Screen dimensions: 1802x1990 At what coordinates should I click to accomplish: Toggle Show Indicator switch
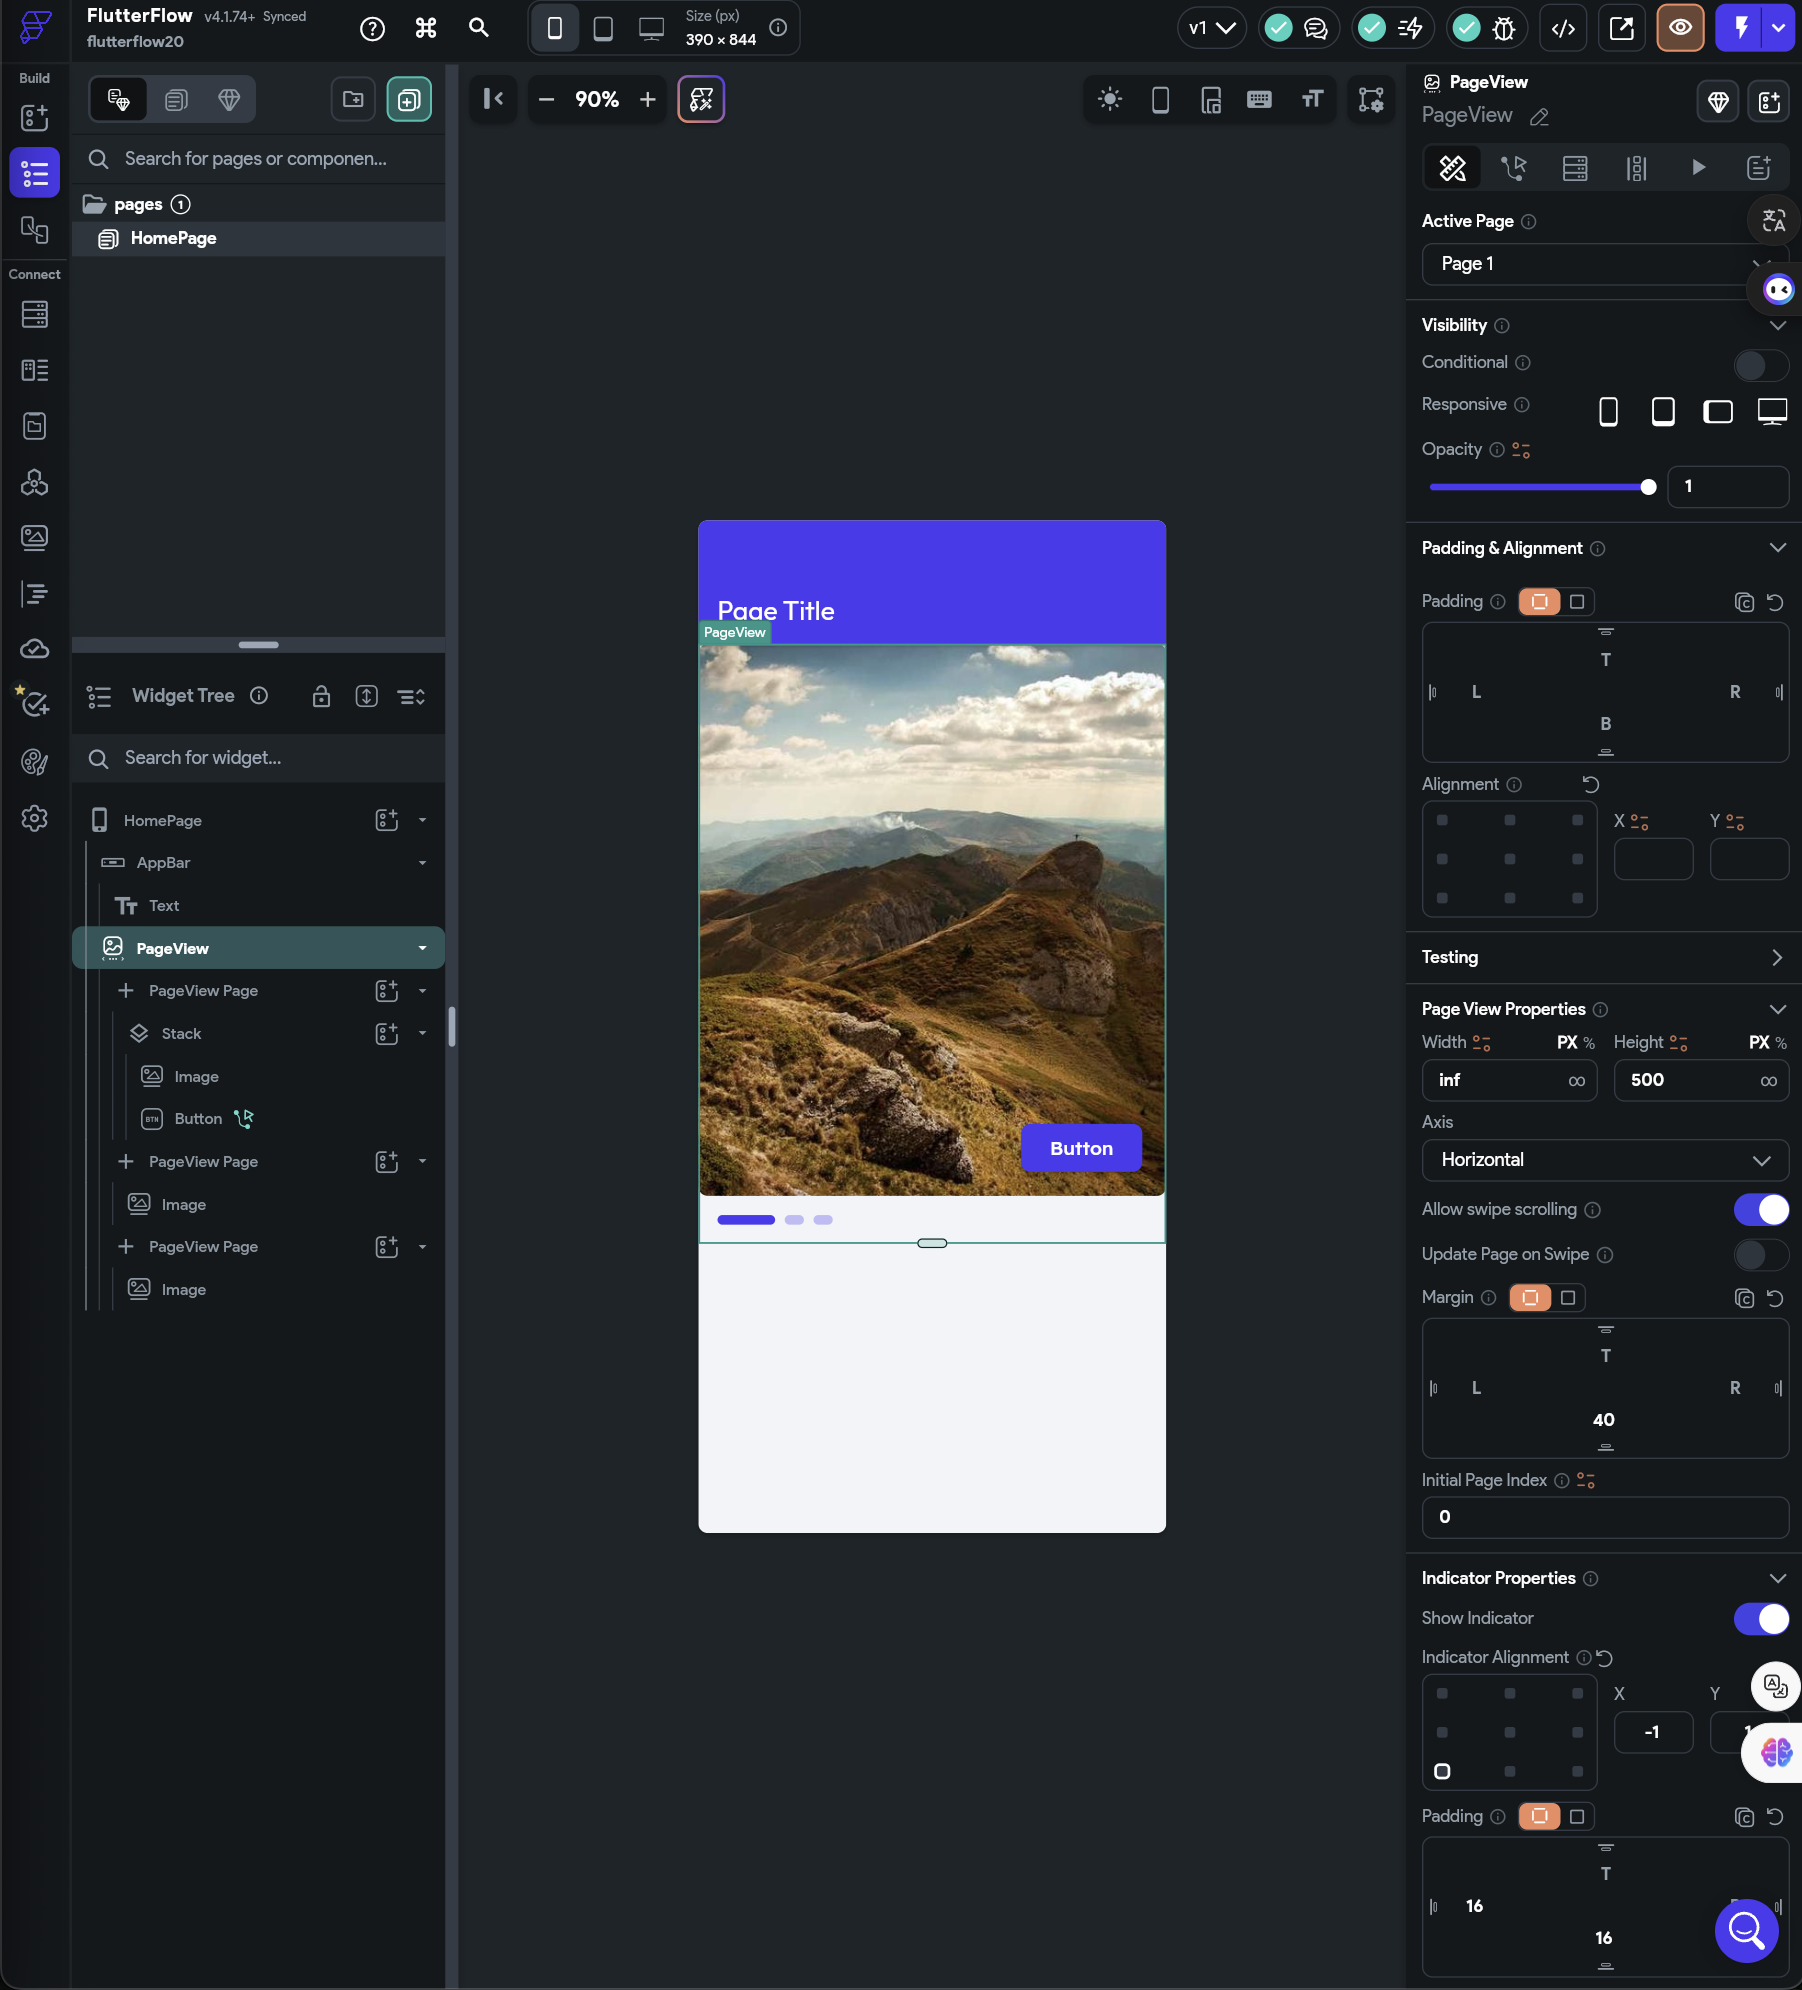[1760, 1618]
